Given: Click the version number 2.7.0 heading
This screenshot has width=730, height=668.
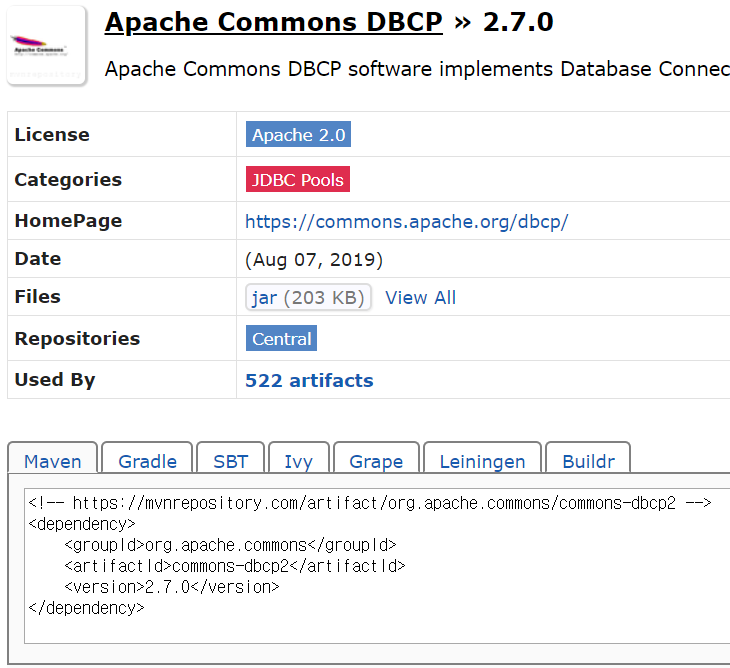Looking at the screenshot, I should point(518,22).
